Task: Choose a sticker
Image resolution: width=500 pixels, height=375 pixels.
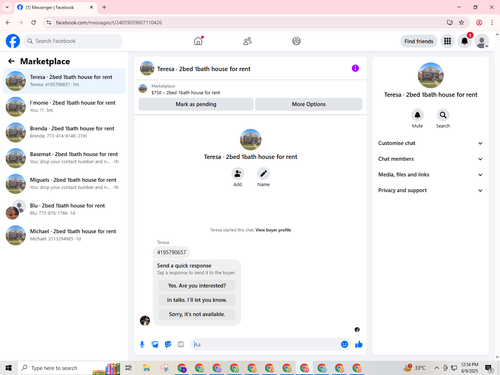Action: pyautogui.click(x=168, y=344)
